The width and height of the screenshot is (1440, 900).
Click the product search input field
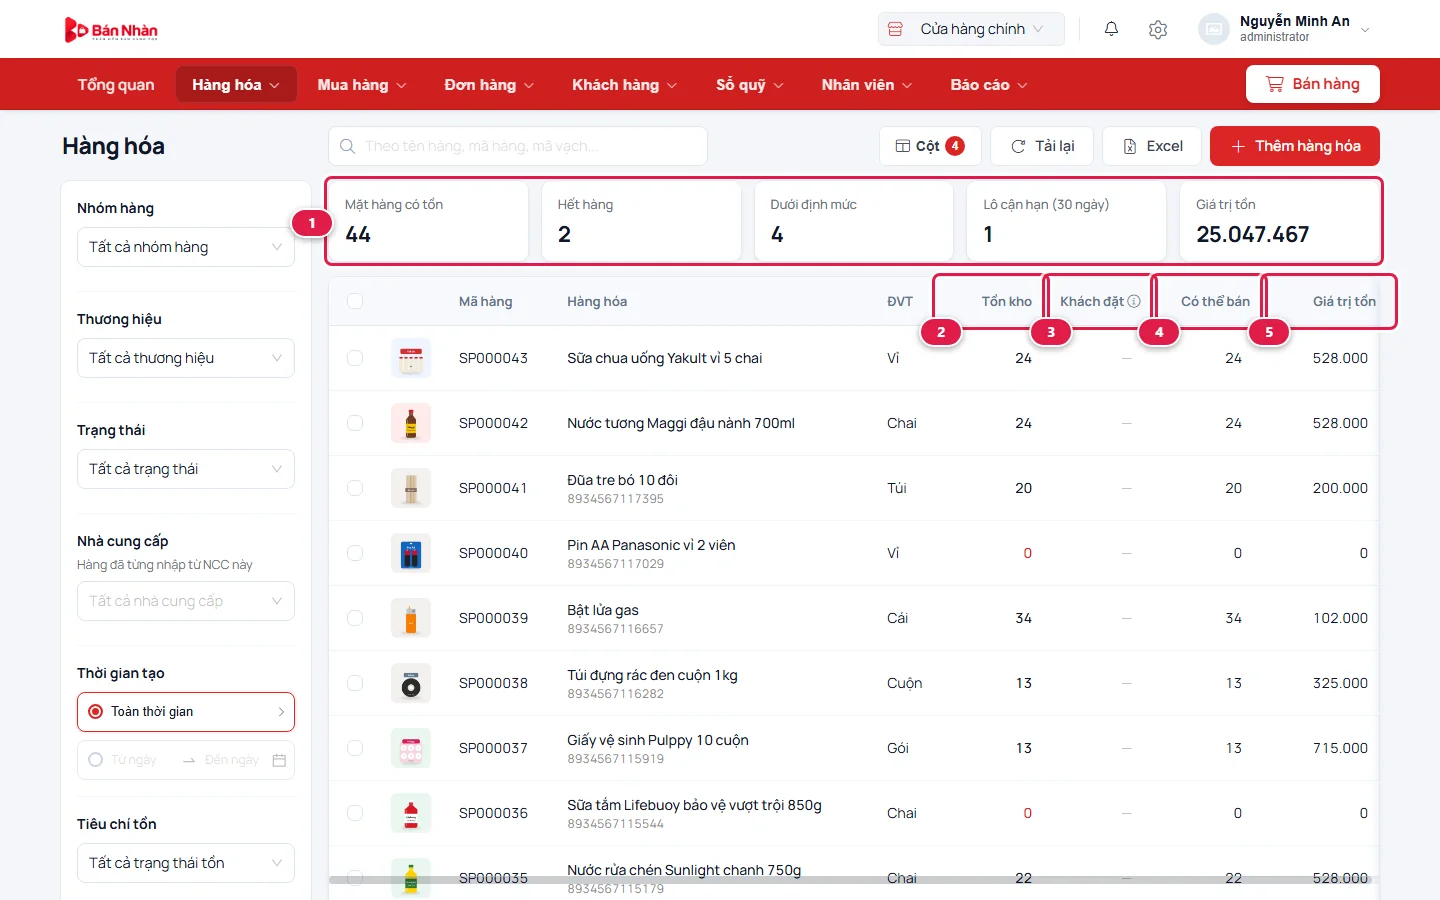(518, 146)
